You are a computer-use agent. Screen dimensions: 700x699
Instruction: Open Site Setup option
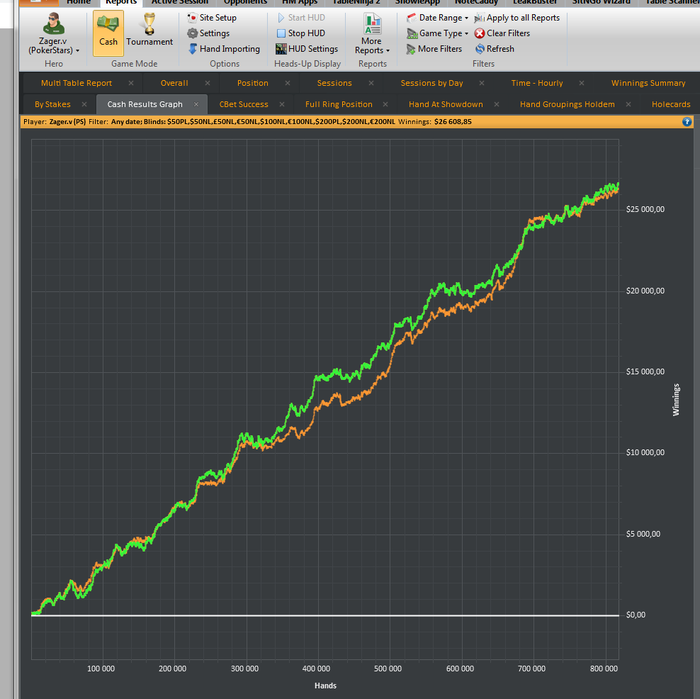[x=212, y=18]
